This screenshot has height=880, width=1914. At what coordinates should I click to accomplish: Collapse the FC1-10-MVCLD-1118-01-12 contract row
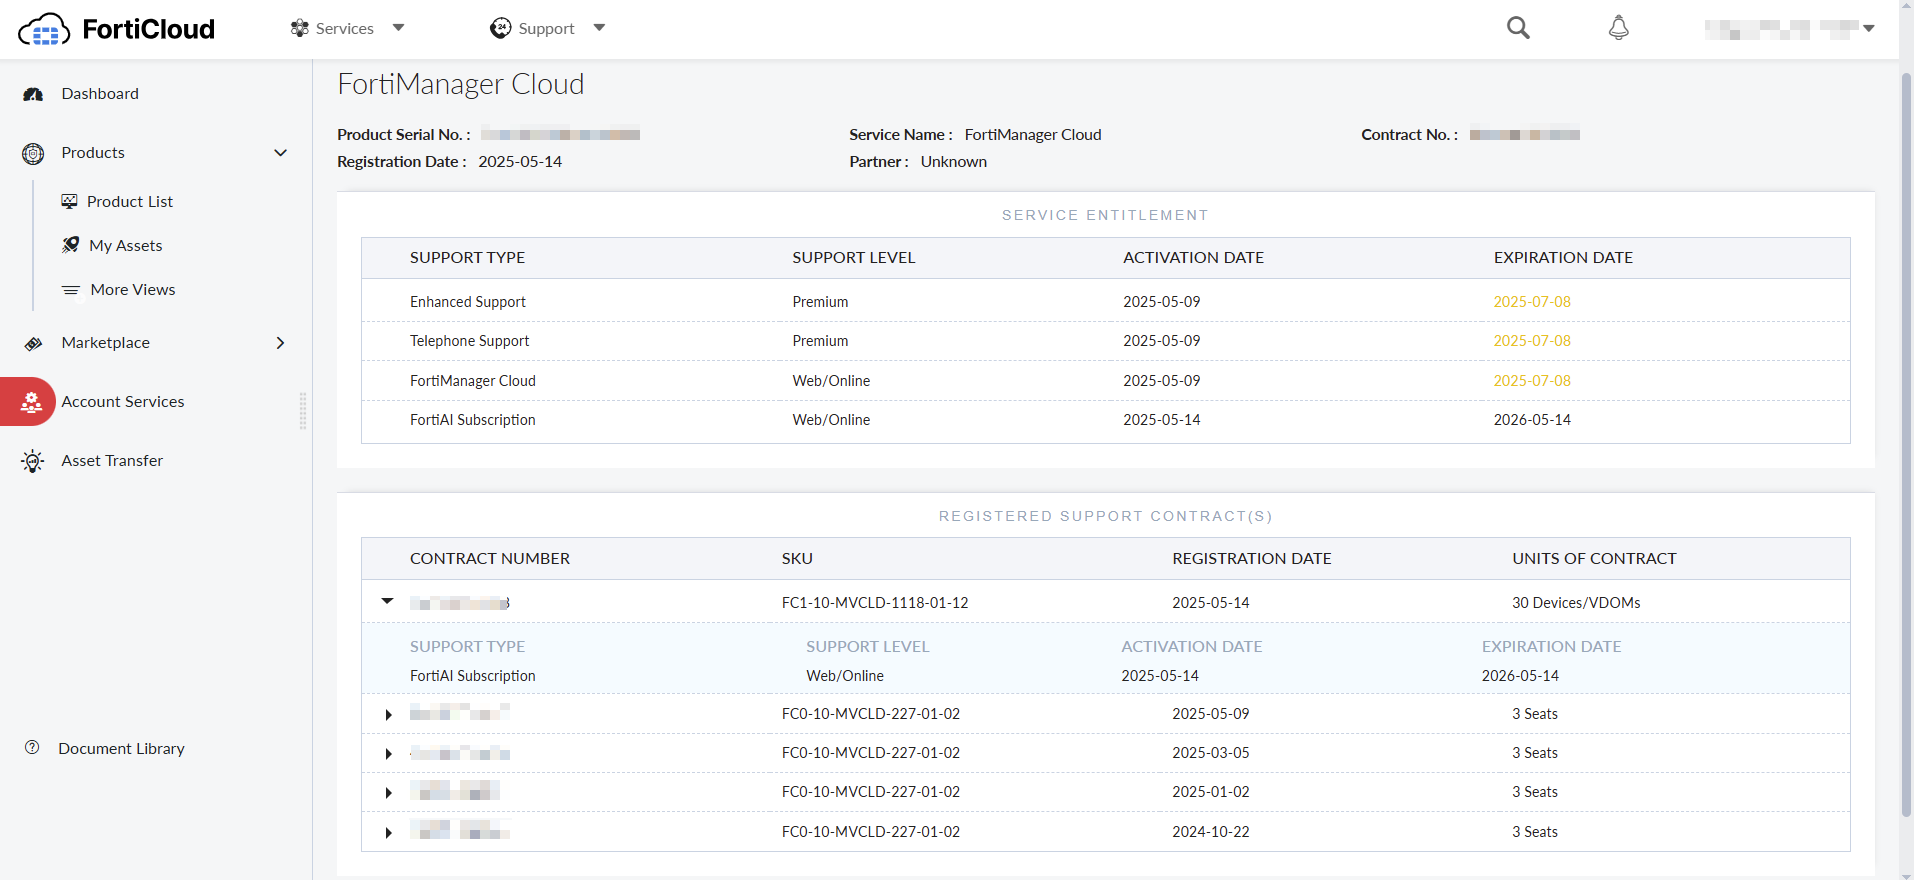coord(388,602)
